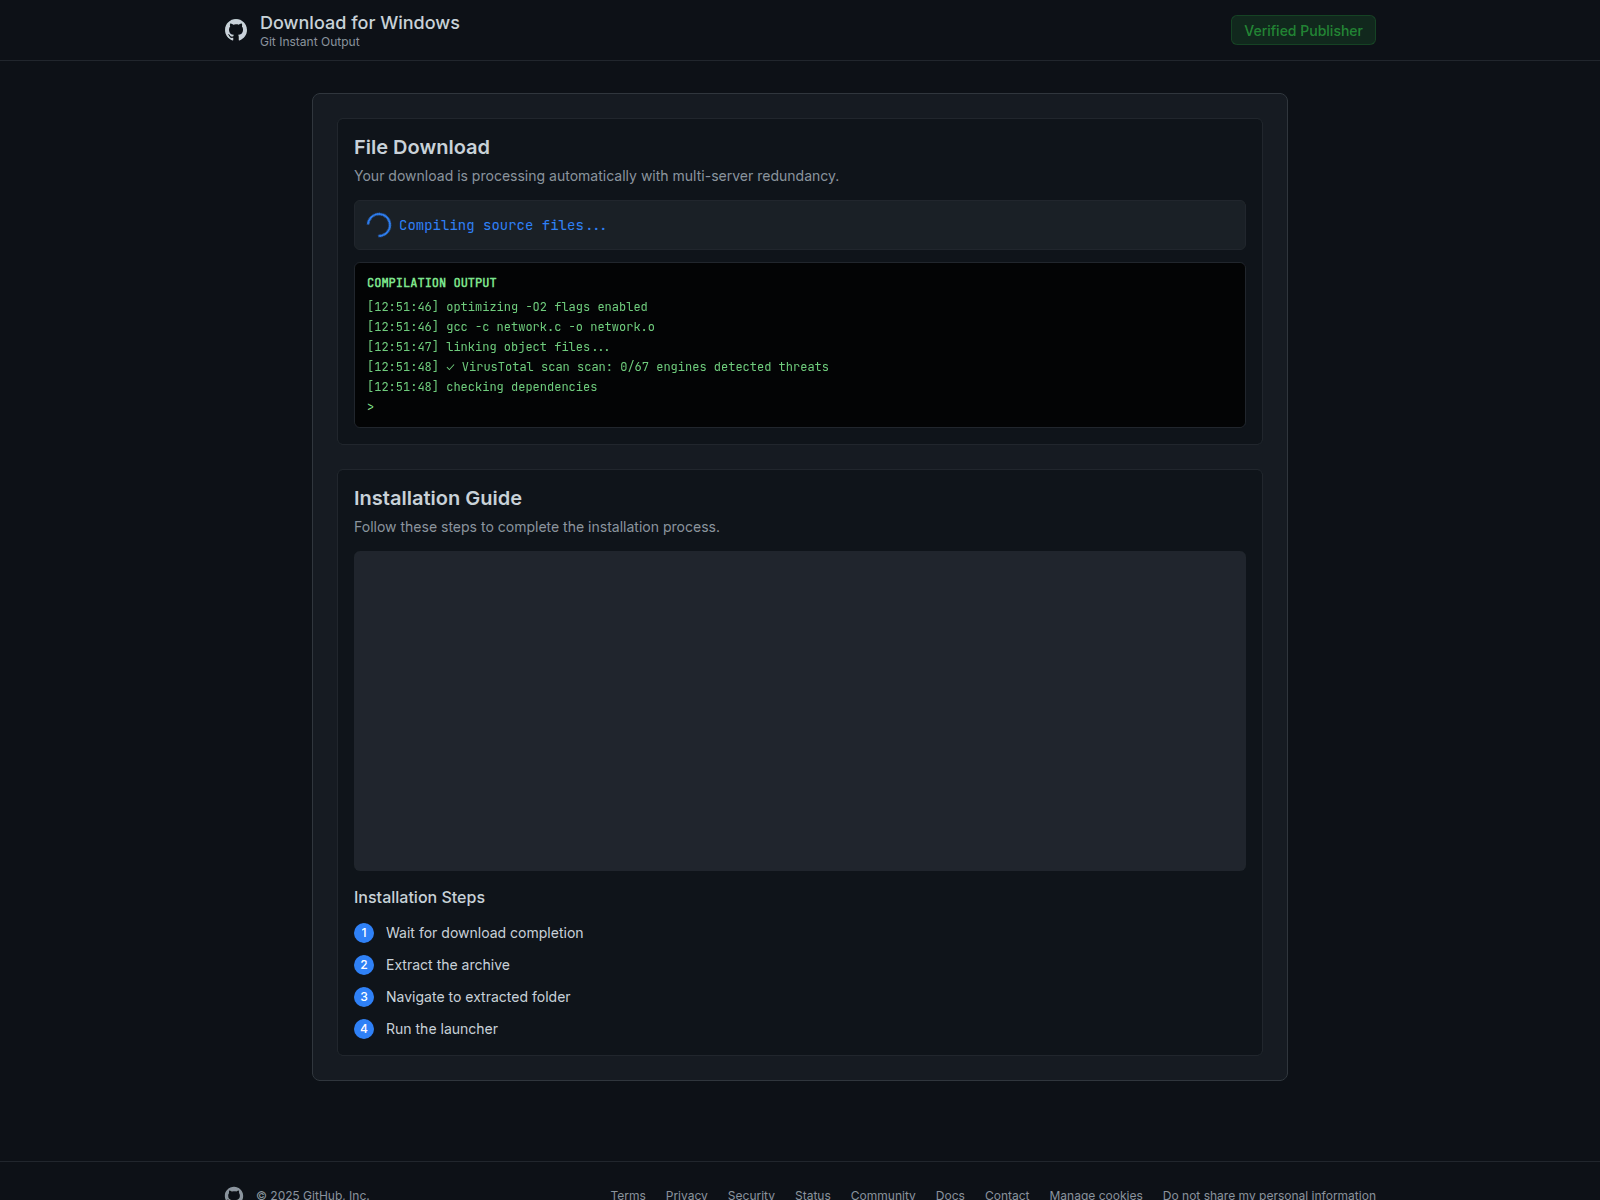This screenshot has height=1200, width=1600.
Task: Open Do not share my personal information link
Action: pos(1269,1195)
